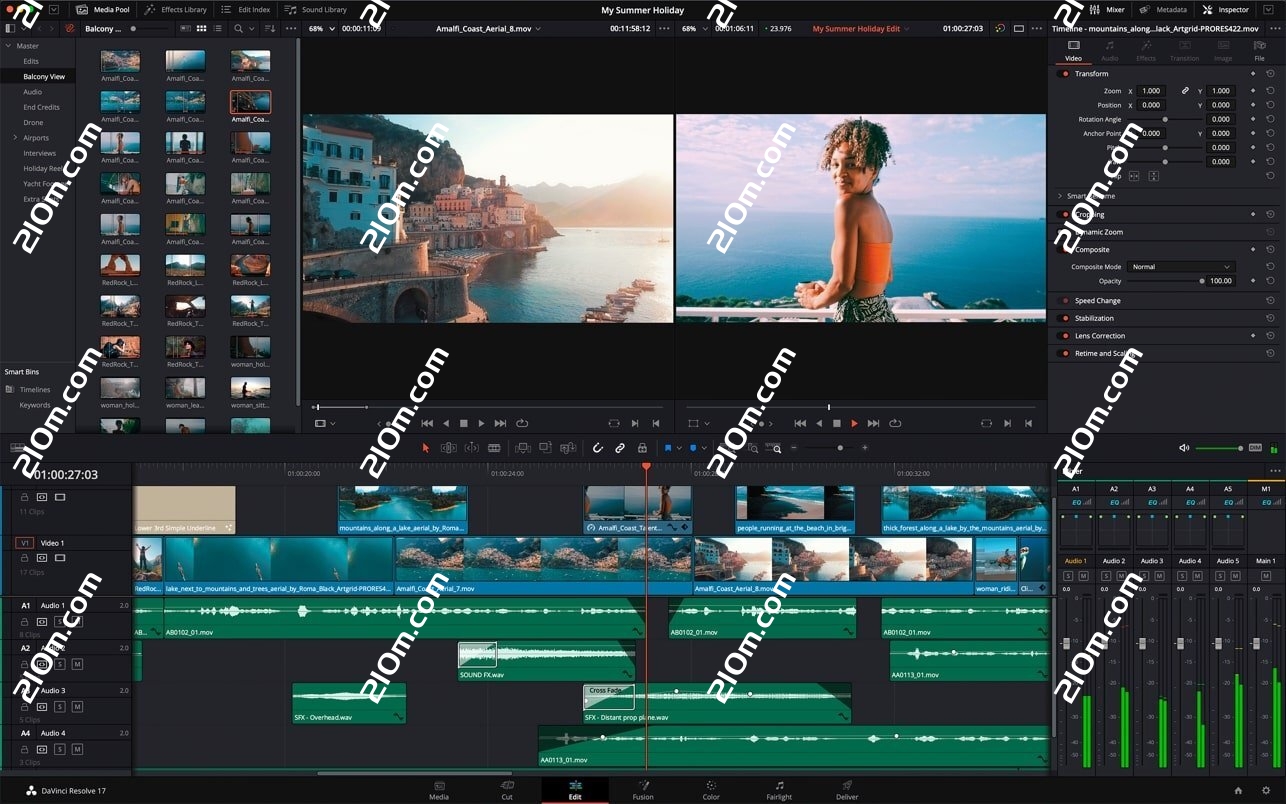Screen dimensions: 1286x804
Task: Toggle the Position Lock padlock in toolbar
Action: click(642, 448)
